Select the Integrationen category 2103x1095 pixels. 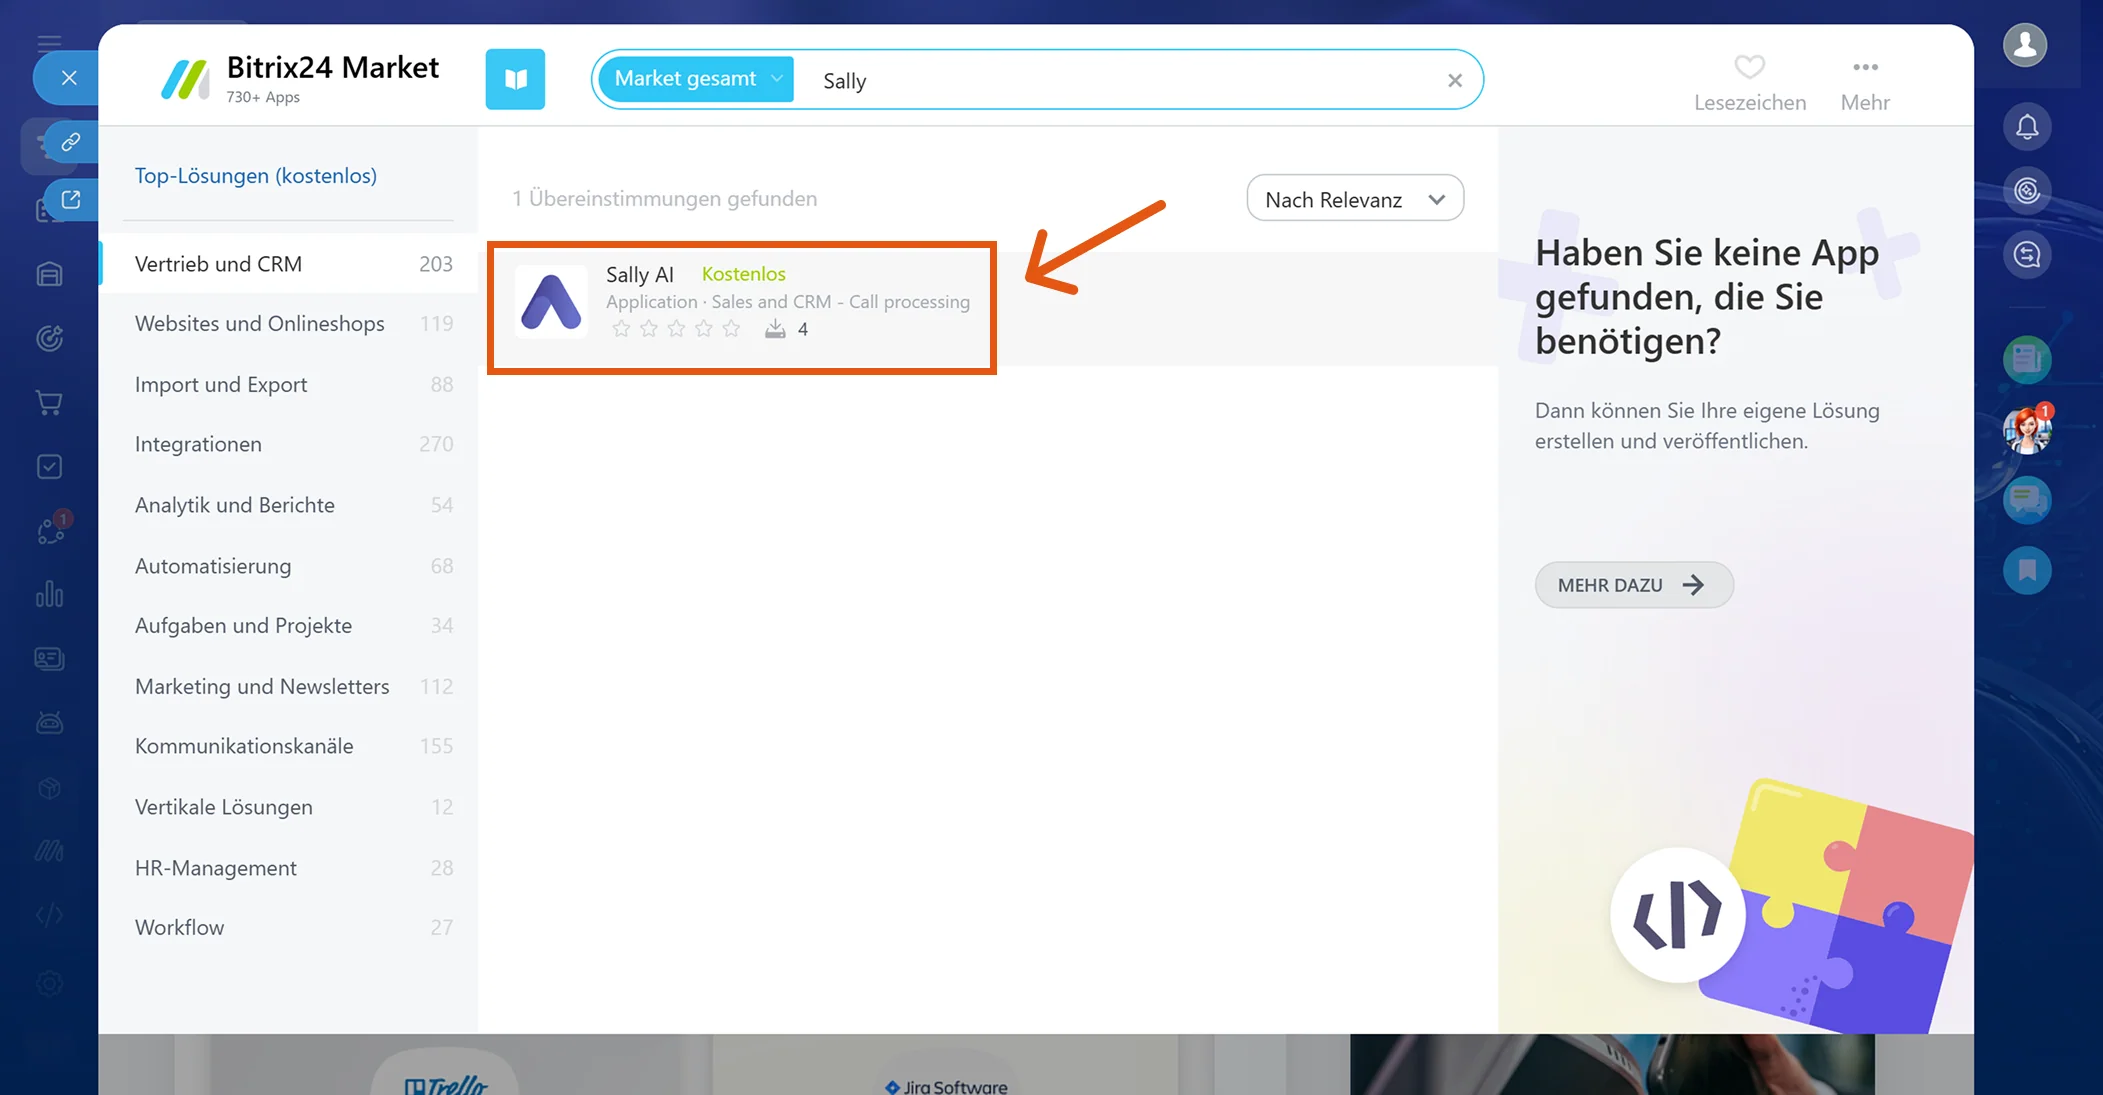pyautogui.click(x=289, y=444)
